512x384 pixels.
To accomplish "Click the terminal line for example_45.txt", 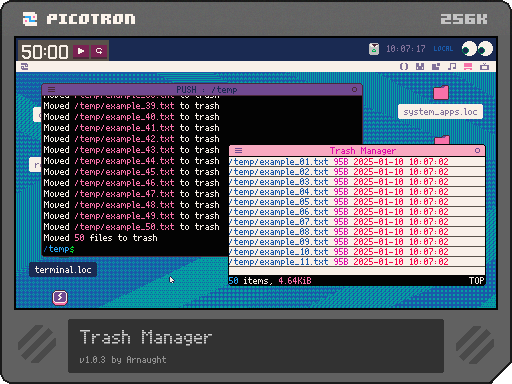I will tap(131, 172).
